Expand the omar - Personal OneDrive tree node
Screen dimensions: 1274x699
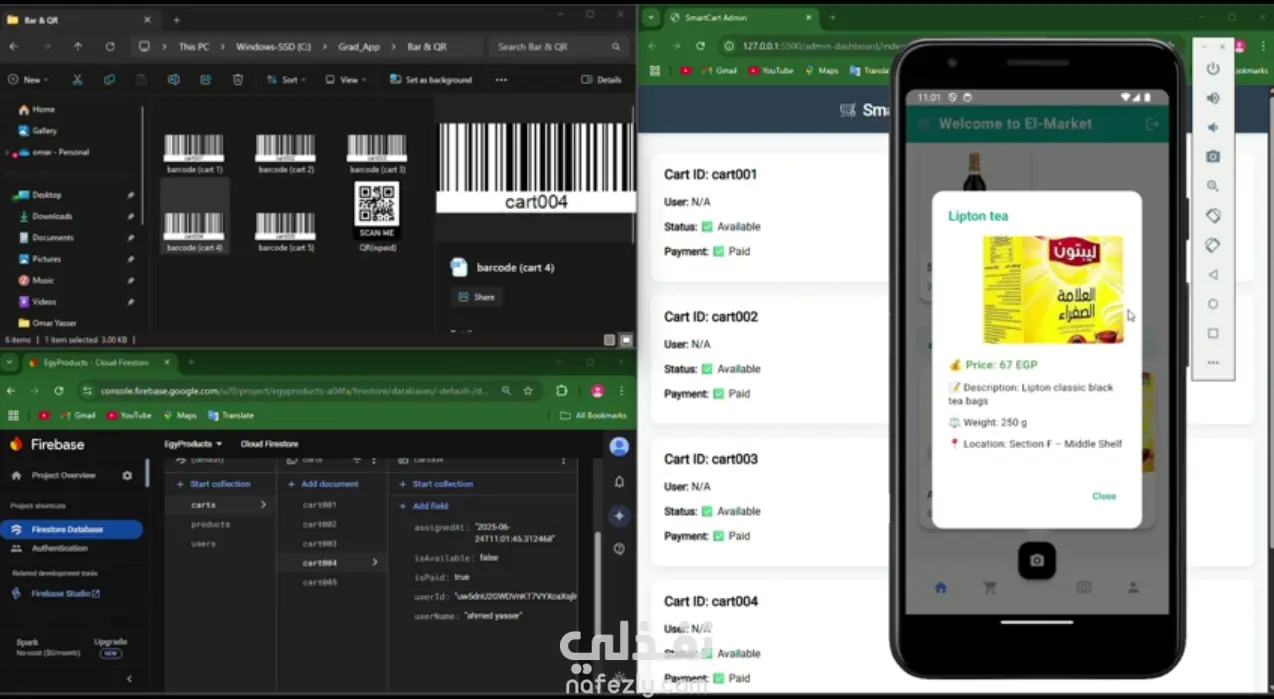9,153
